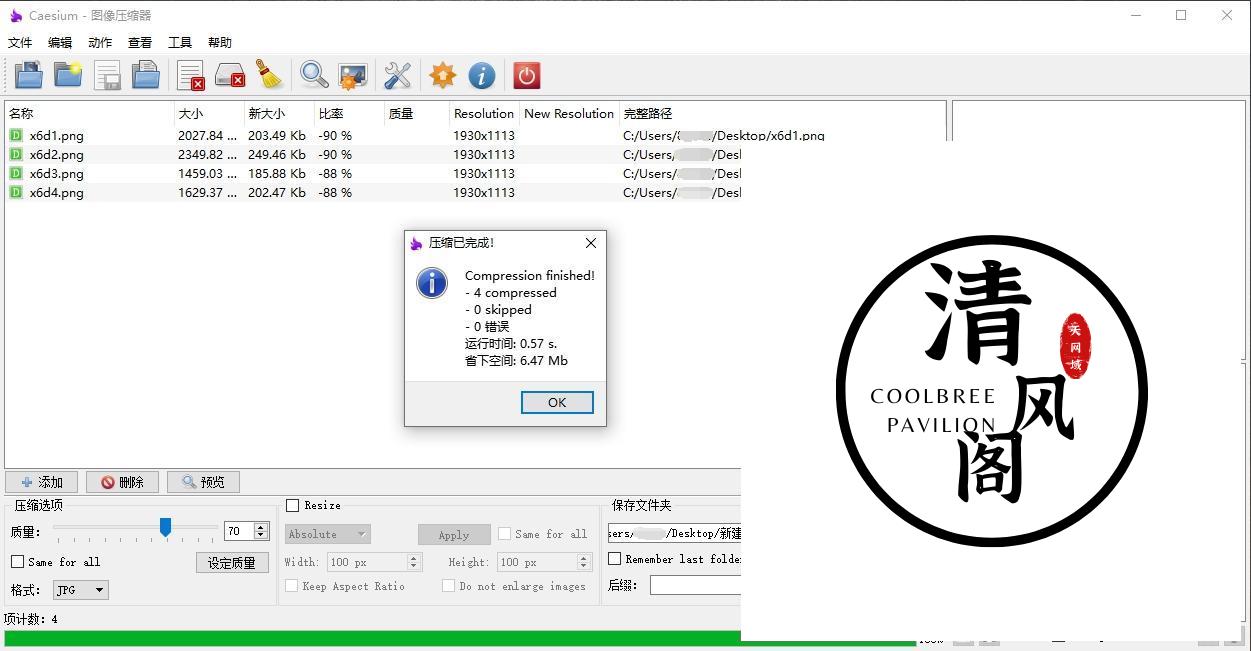Image resolution: width=1251 pixels, height=651 pixels.
Task: Open the Absolute resize mode dropdown
Action: click(x=328, y=535)
